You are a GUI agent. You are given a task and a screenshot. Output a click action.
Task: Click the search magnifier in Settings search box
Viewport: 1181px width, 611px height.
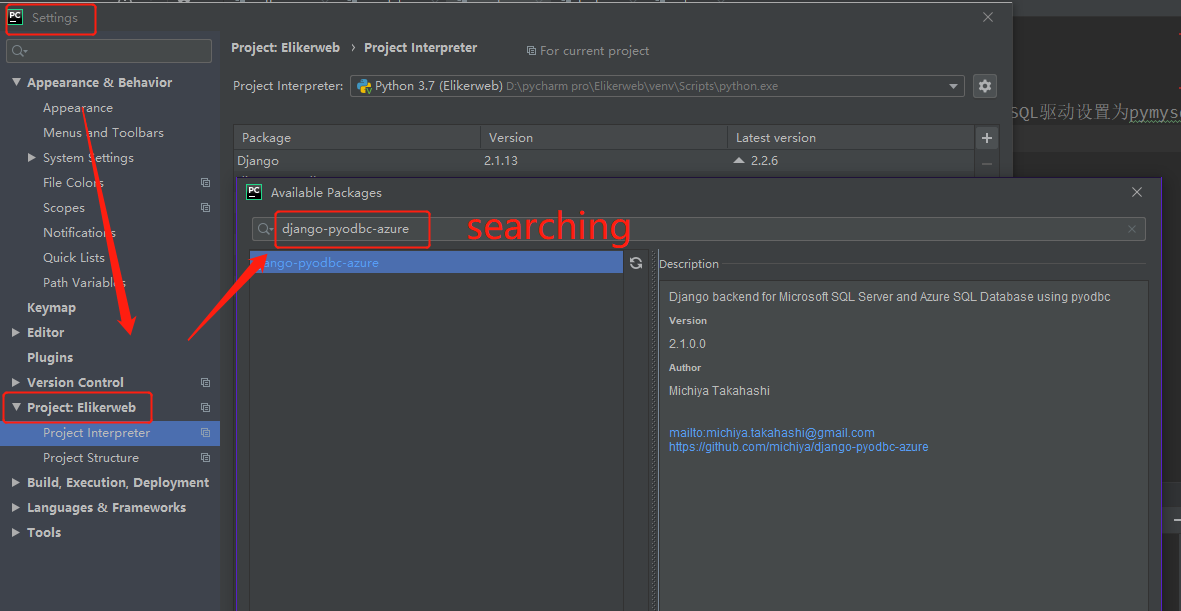point(20,51)
